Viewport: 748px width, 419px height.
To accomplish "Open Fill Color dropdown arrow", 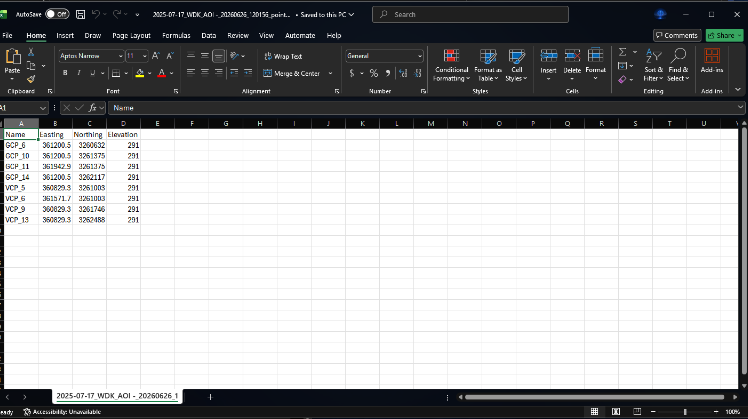I will (x=149, y=73).
